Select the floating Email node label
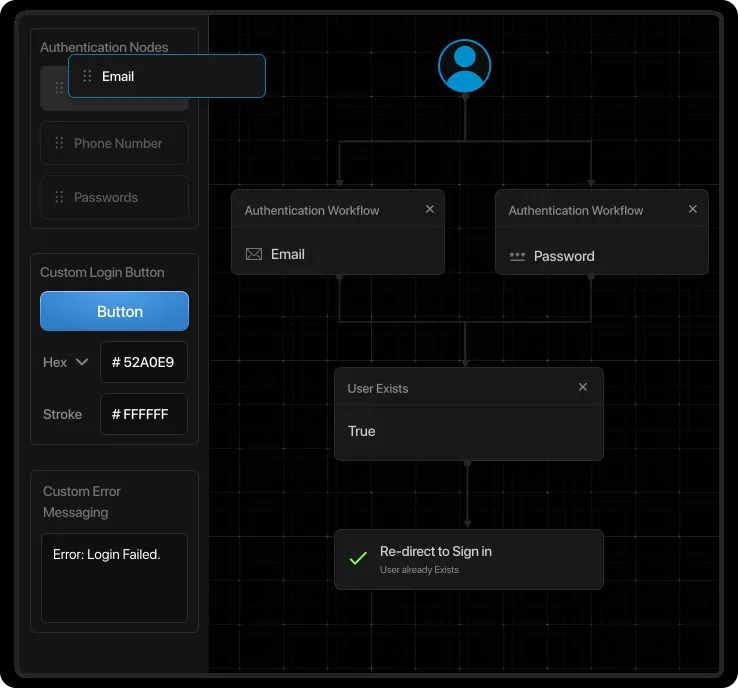This screenshot has width=738, height=688. [118, 76]
